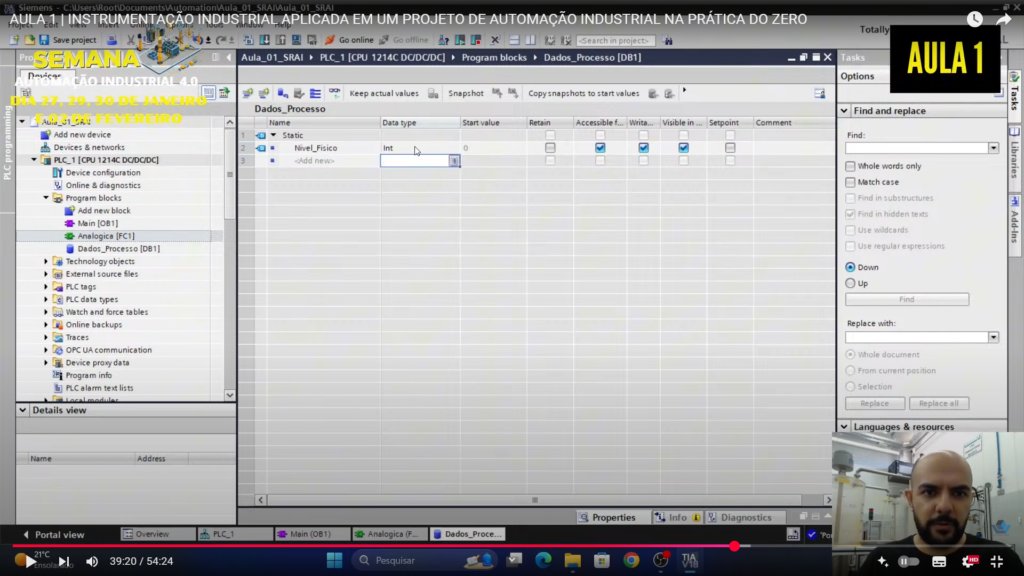The width and height of the screenshot is (1024, 576).
Task: Select the Up search direction radio
Action: [x=850, y=283]
